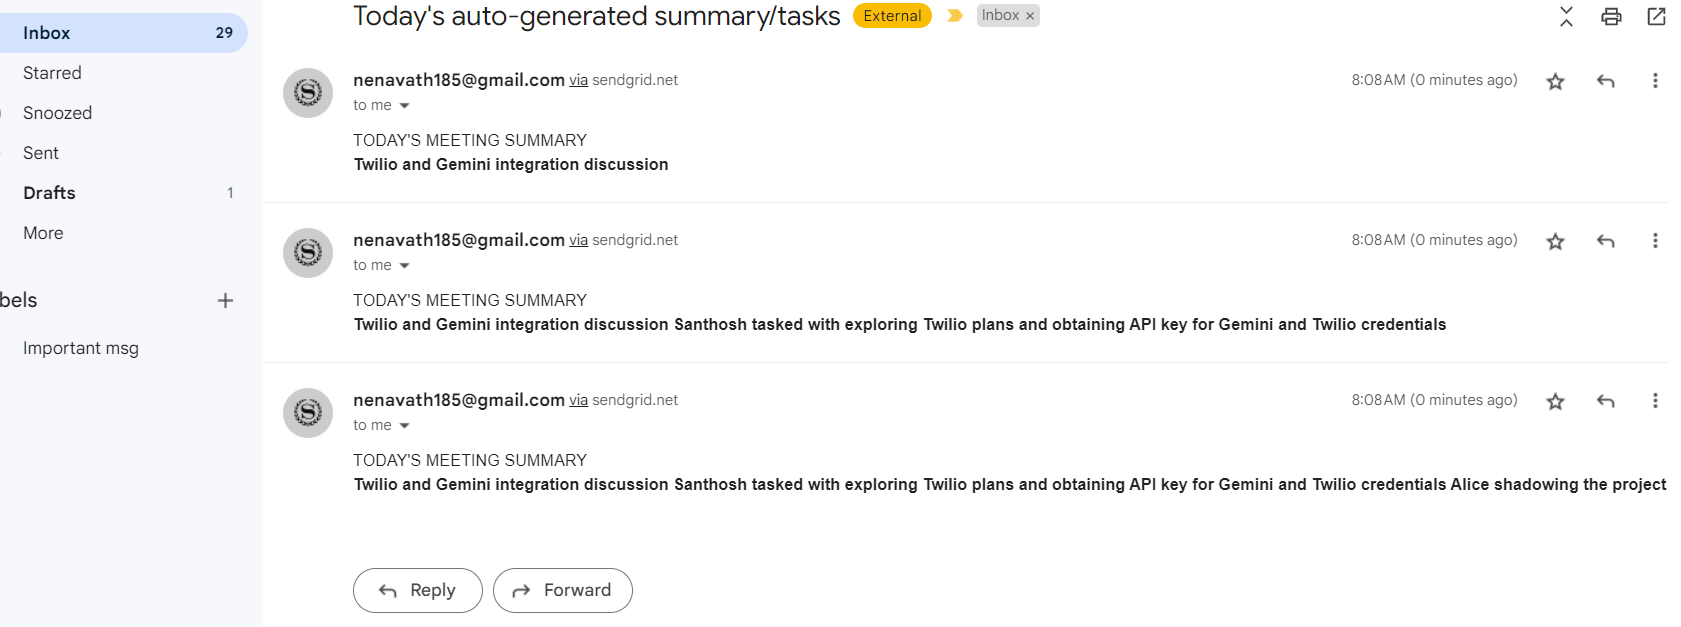1681x627 pixels.
Task: Star the first message from nenavath185
Action: 1555,81
